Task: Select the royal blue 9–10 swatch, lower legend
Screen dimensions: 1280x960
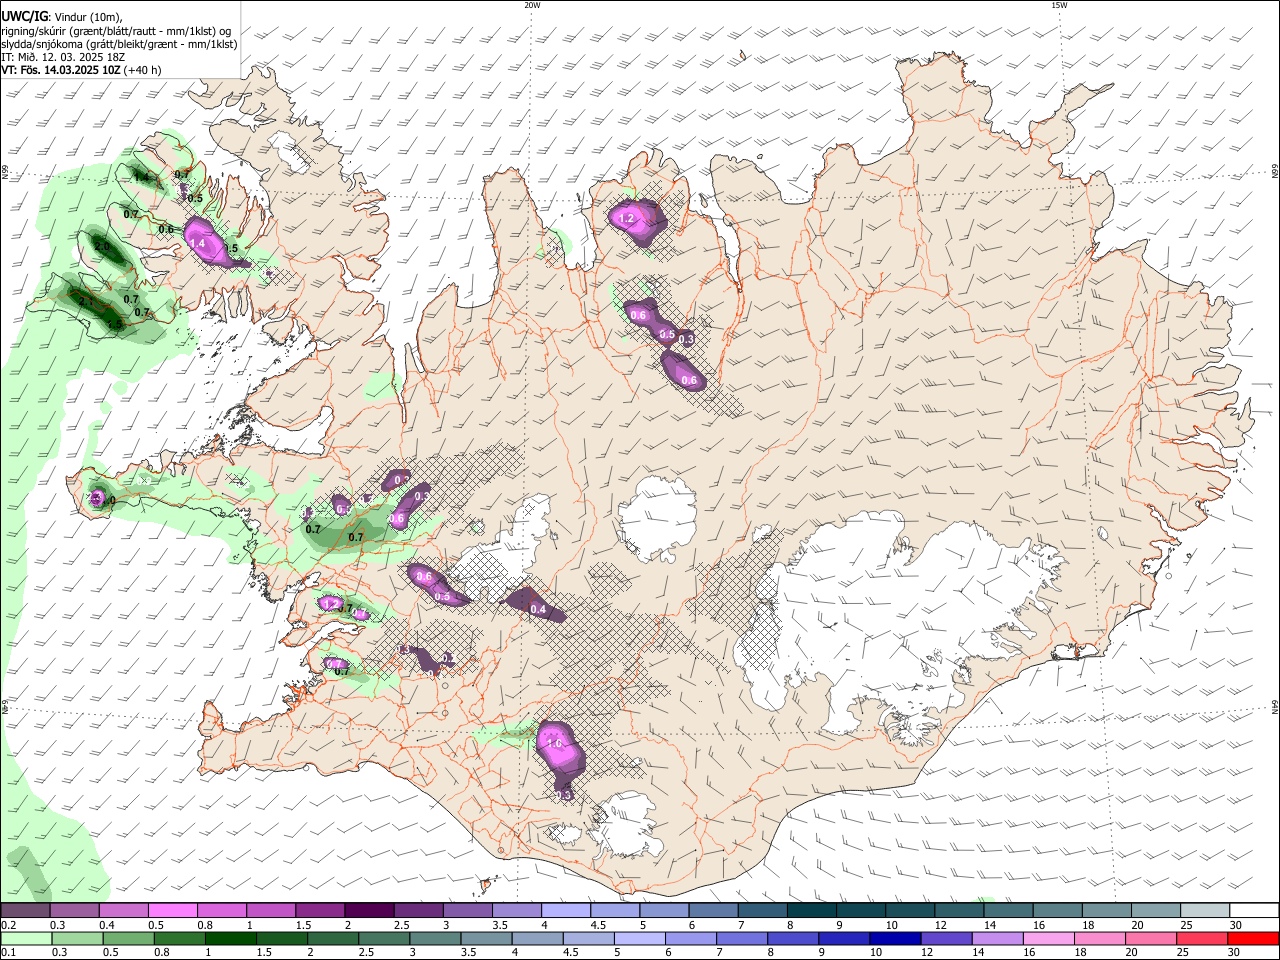Action: (844, 939)
